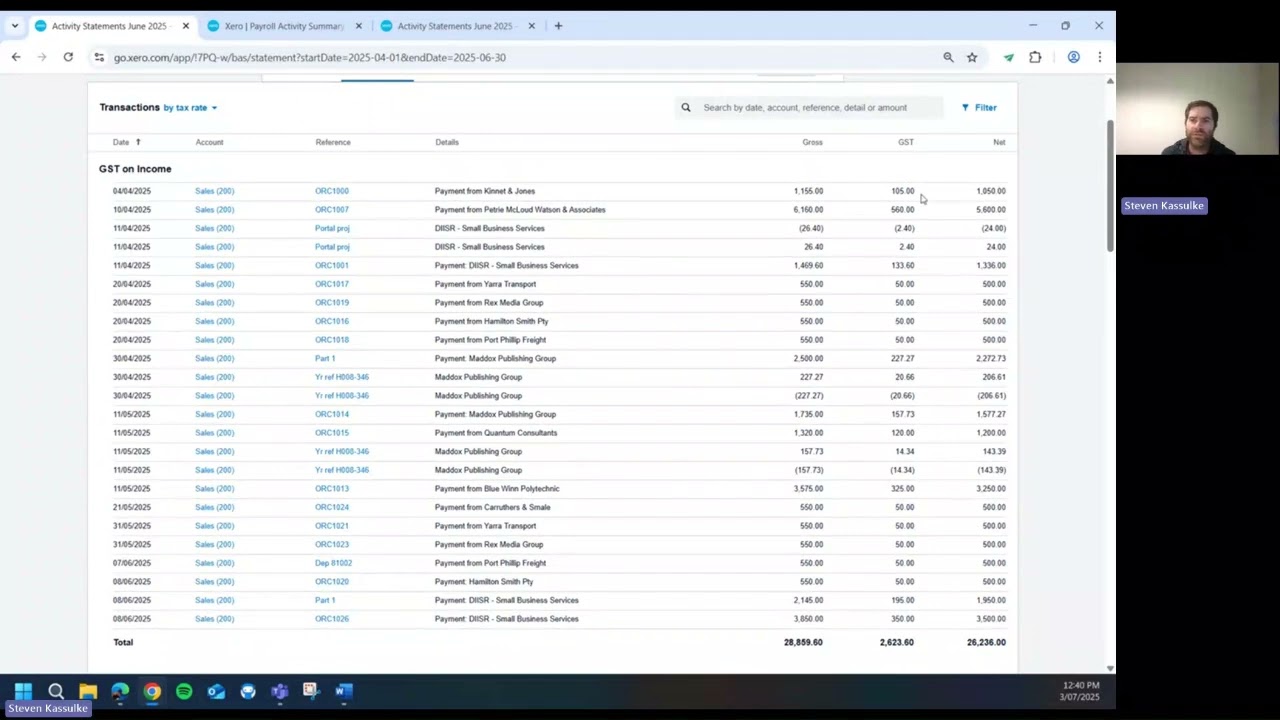Sort by the Account column header
Image resolution: width=1280 pixels, height=720 pixels.
point(209,142)
